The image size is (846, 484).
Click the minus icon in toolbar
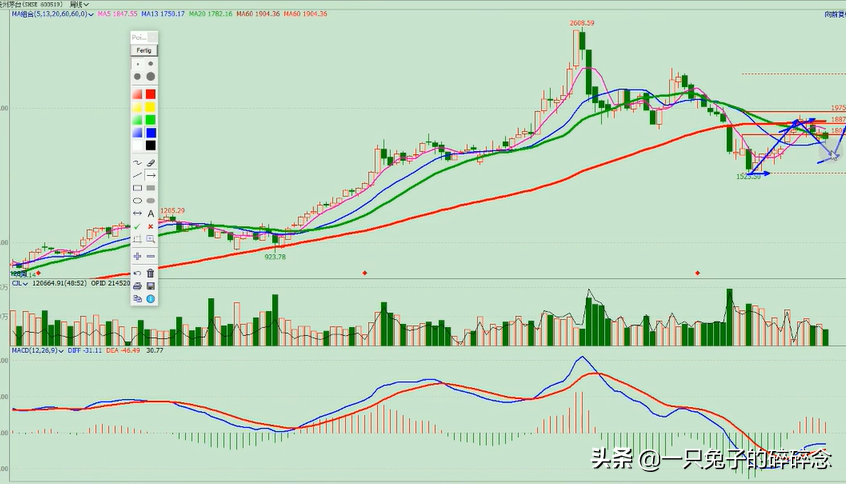pos(151,256)
